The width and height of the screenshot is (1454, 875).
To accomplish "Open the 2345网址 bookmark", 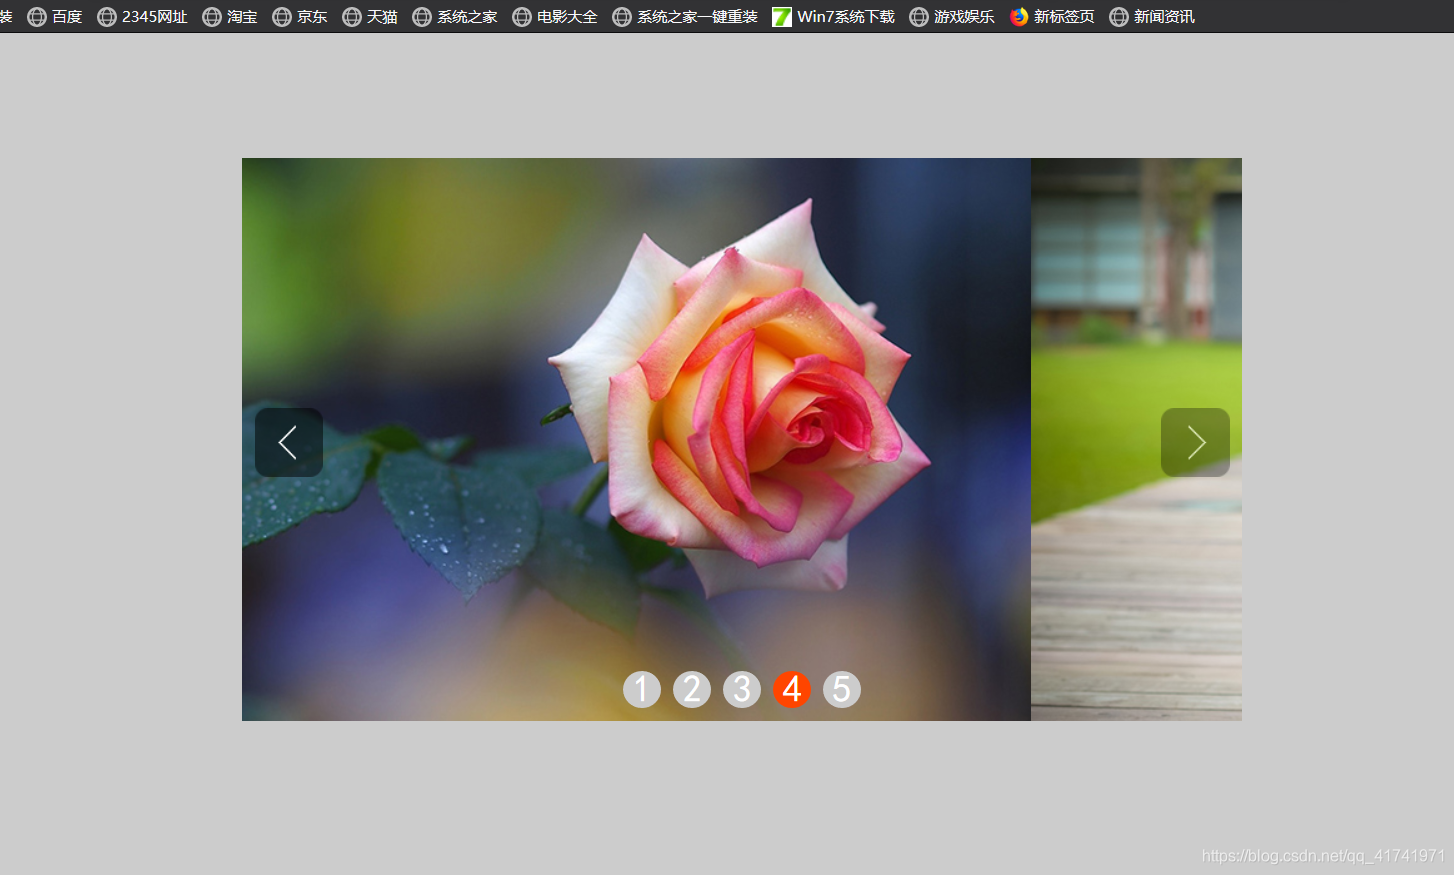I will point(143,17).
